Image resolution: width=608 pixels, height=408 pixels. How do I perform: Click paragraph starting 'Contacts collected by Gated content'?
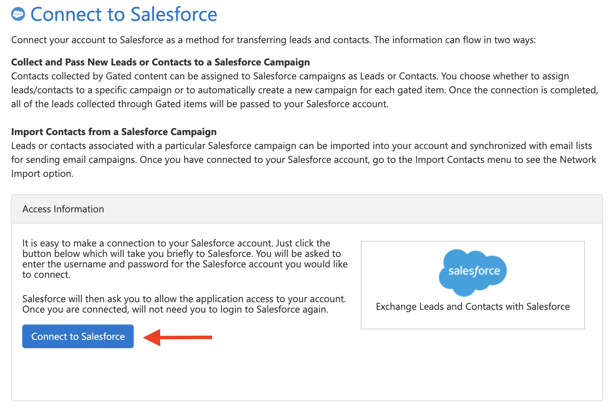coord(305,90)
